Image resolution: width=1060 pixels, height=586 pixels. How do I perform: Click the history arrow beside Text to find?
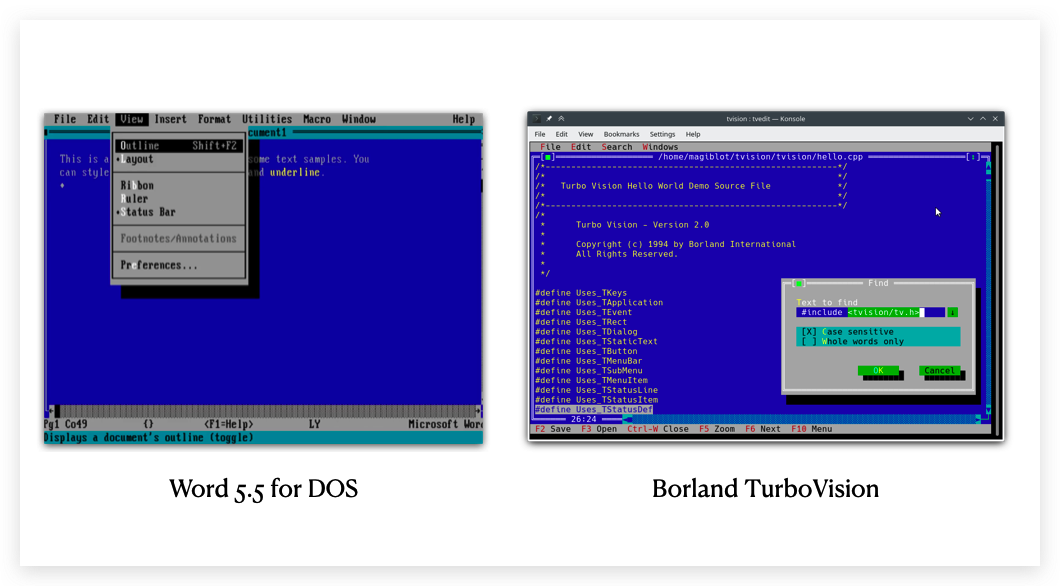(952, 312)
